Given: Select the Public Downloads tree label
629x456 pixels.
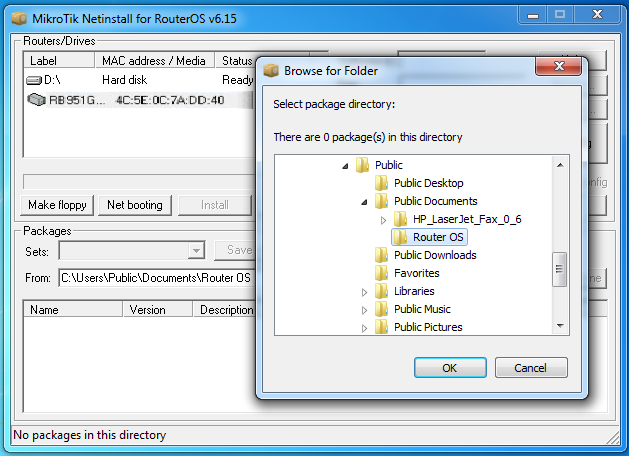Looking at the screenshot, I should [x=435, y=255].
